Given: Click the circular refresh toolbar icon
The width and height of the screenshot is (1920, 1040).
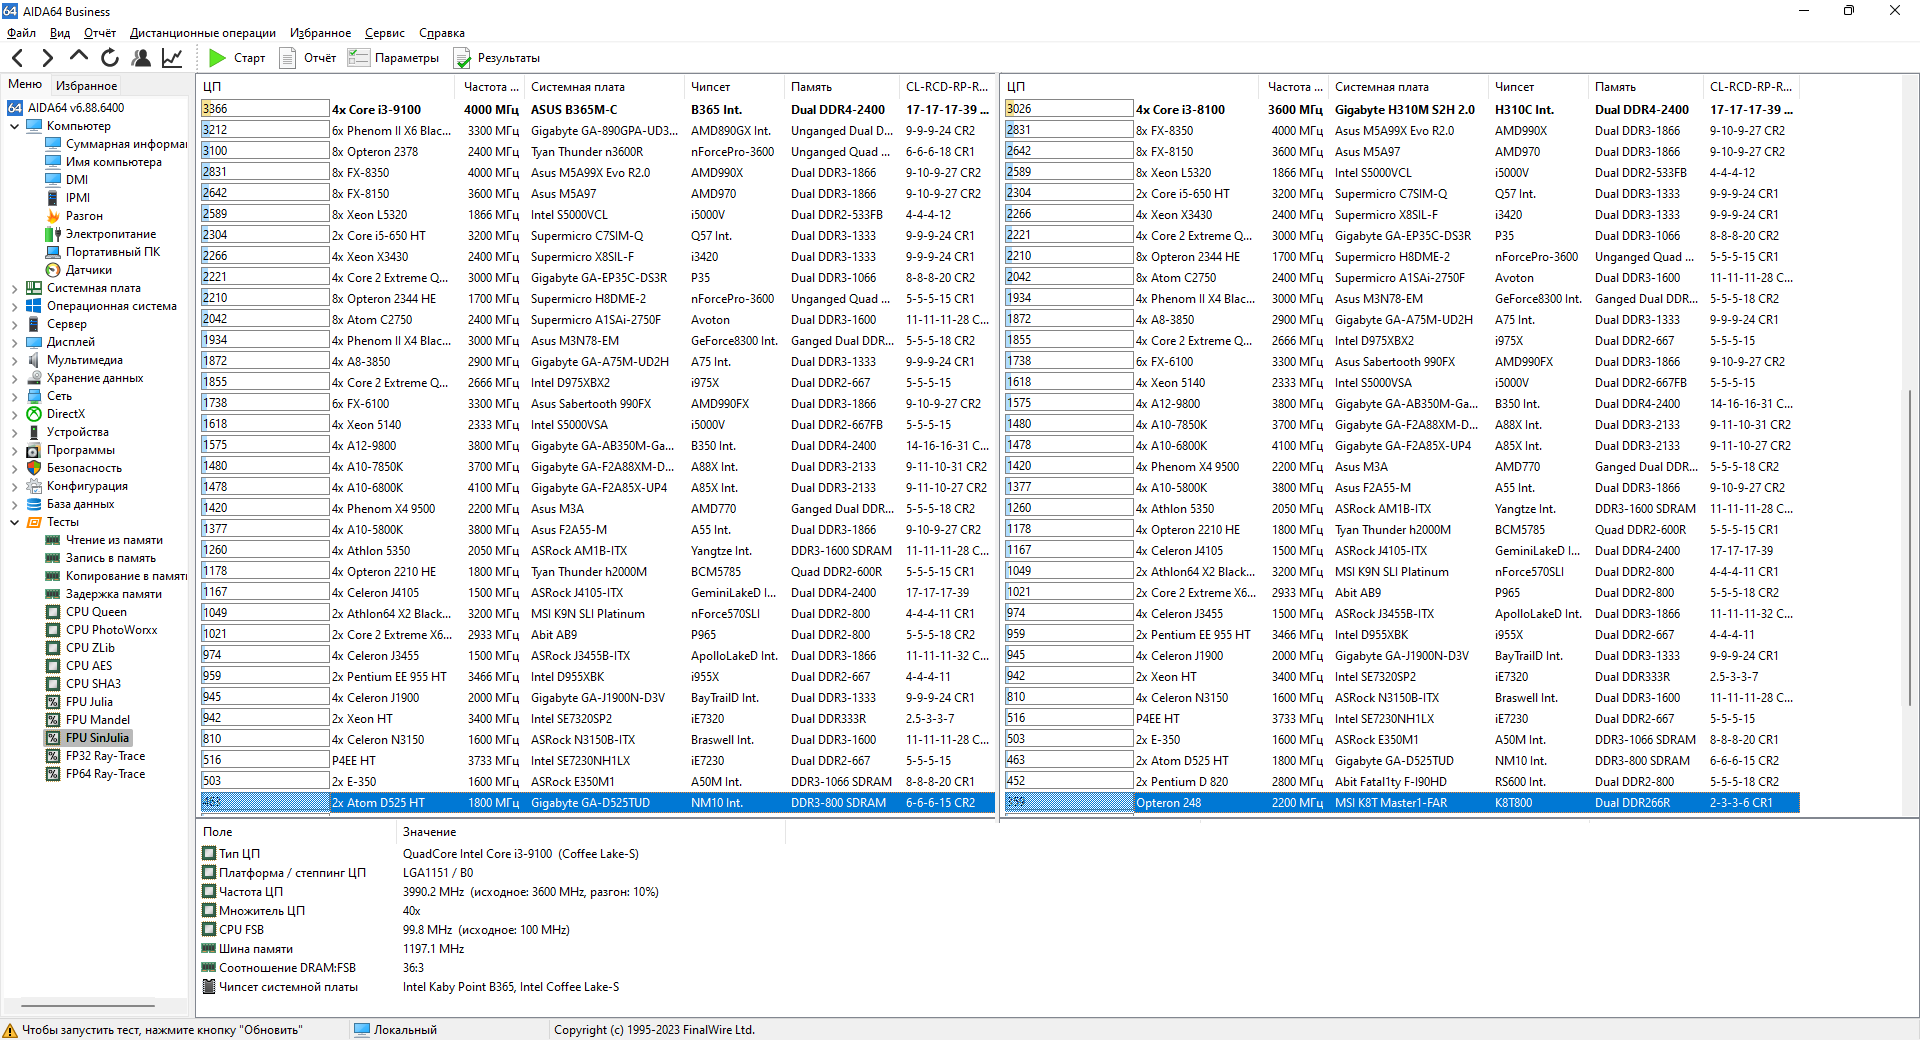Looking at the screenshot, I should (110, 58).
